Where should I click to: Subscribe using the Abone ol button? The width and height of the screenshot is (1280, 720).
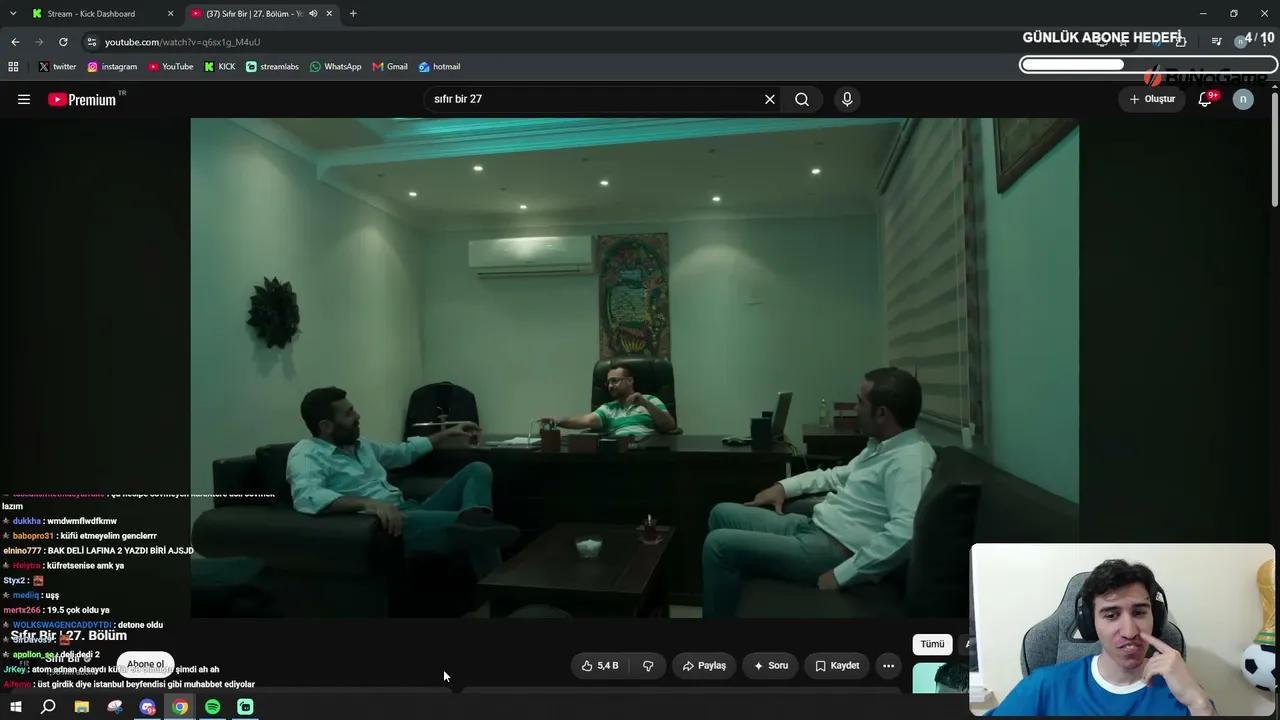click(x=145, y=664)
